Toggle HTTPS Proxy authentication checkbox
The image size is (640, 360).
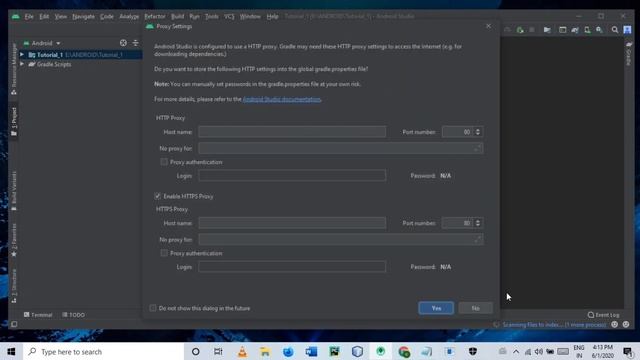pos(164,253)
